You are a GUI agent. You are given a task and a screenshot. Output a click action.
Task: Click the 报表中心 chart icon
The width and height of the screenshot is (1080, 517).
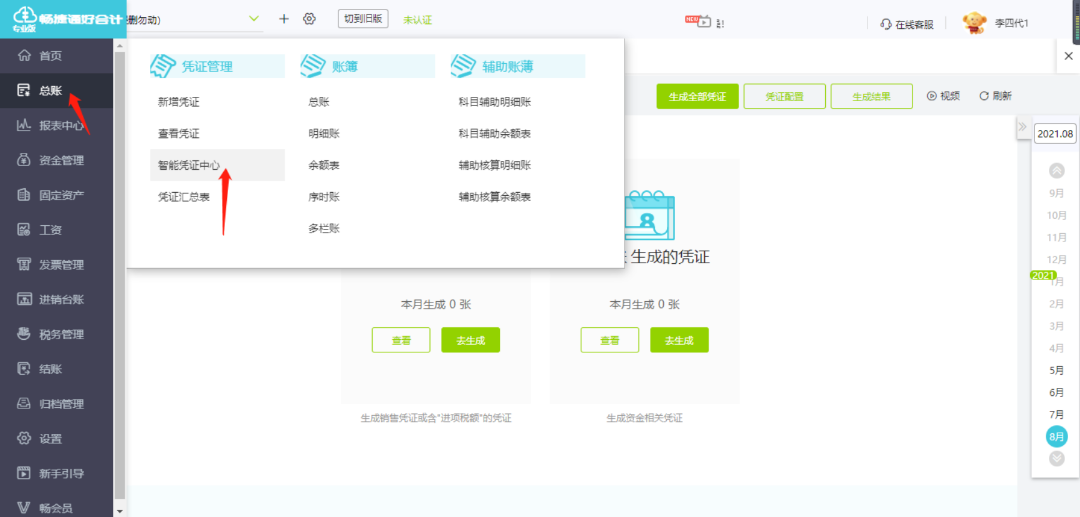24,125
